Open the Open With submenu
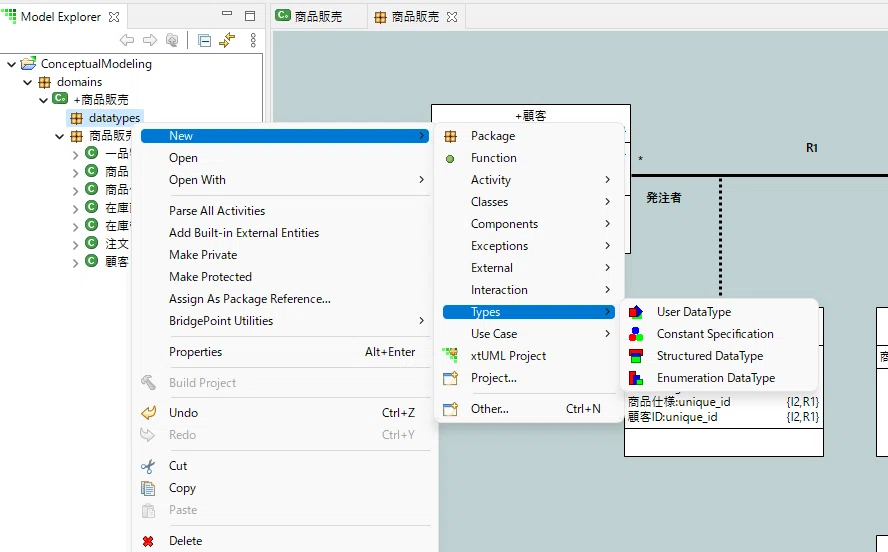Viewport: 888px width, 552px height. click(285, 180)
